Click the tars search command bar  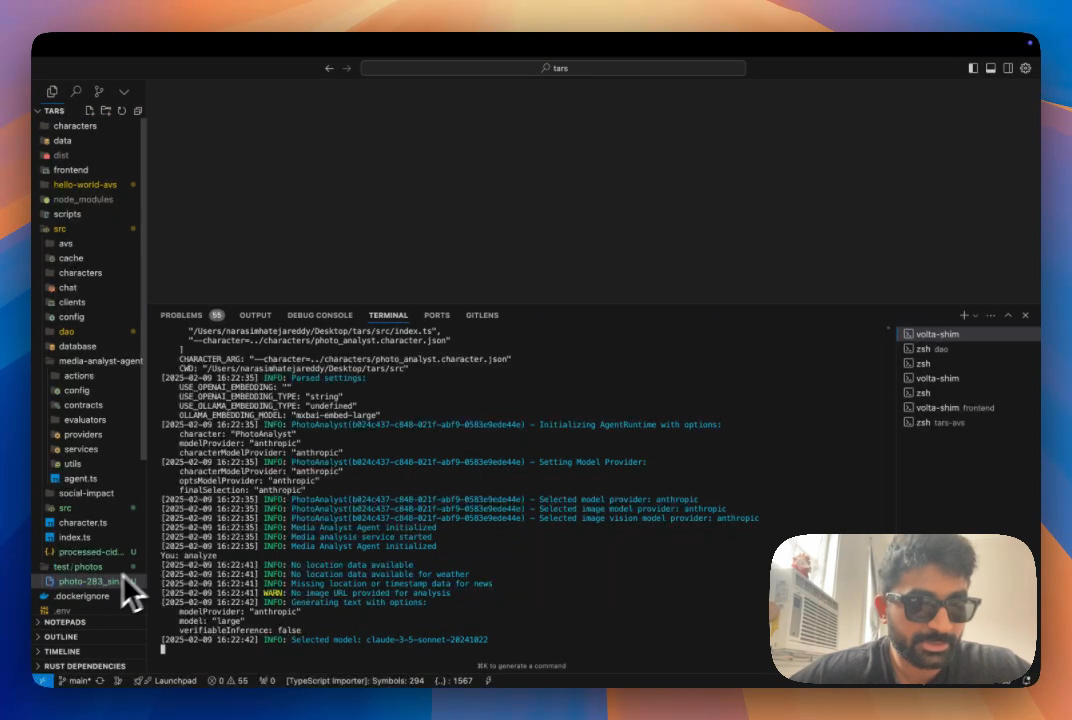tap(553, 68)
